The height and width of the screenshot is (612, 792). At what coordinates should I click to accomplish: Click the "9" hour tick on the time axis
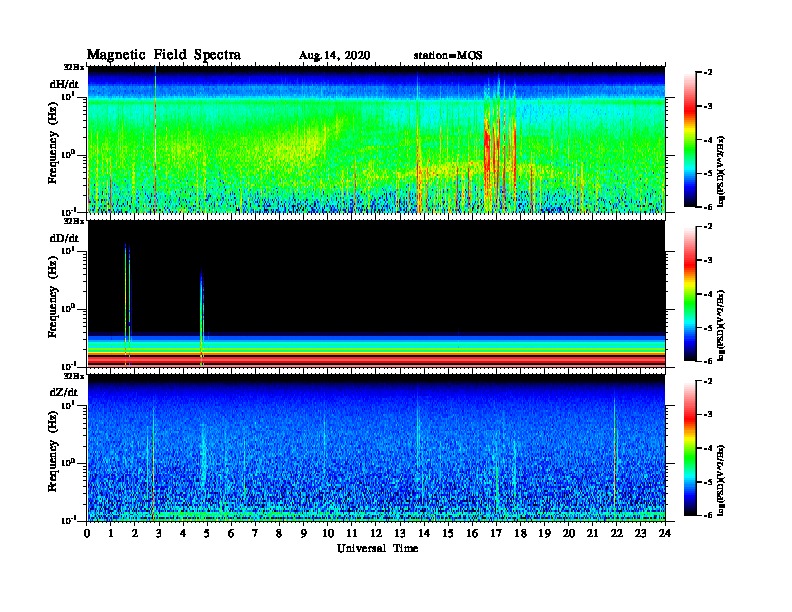pyautogui.click(x=304, y=534)
